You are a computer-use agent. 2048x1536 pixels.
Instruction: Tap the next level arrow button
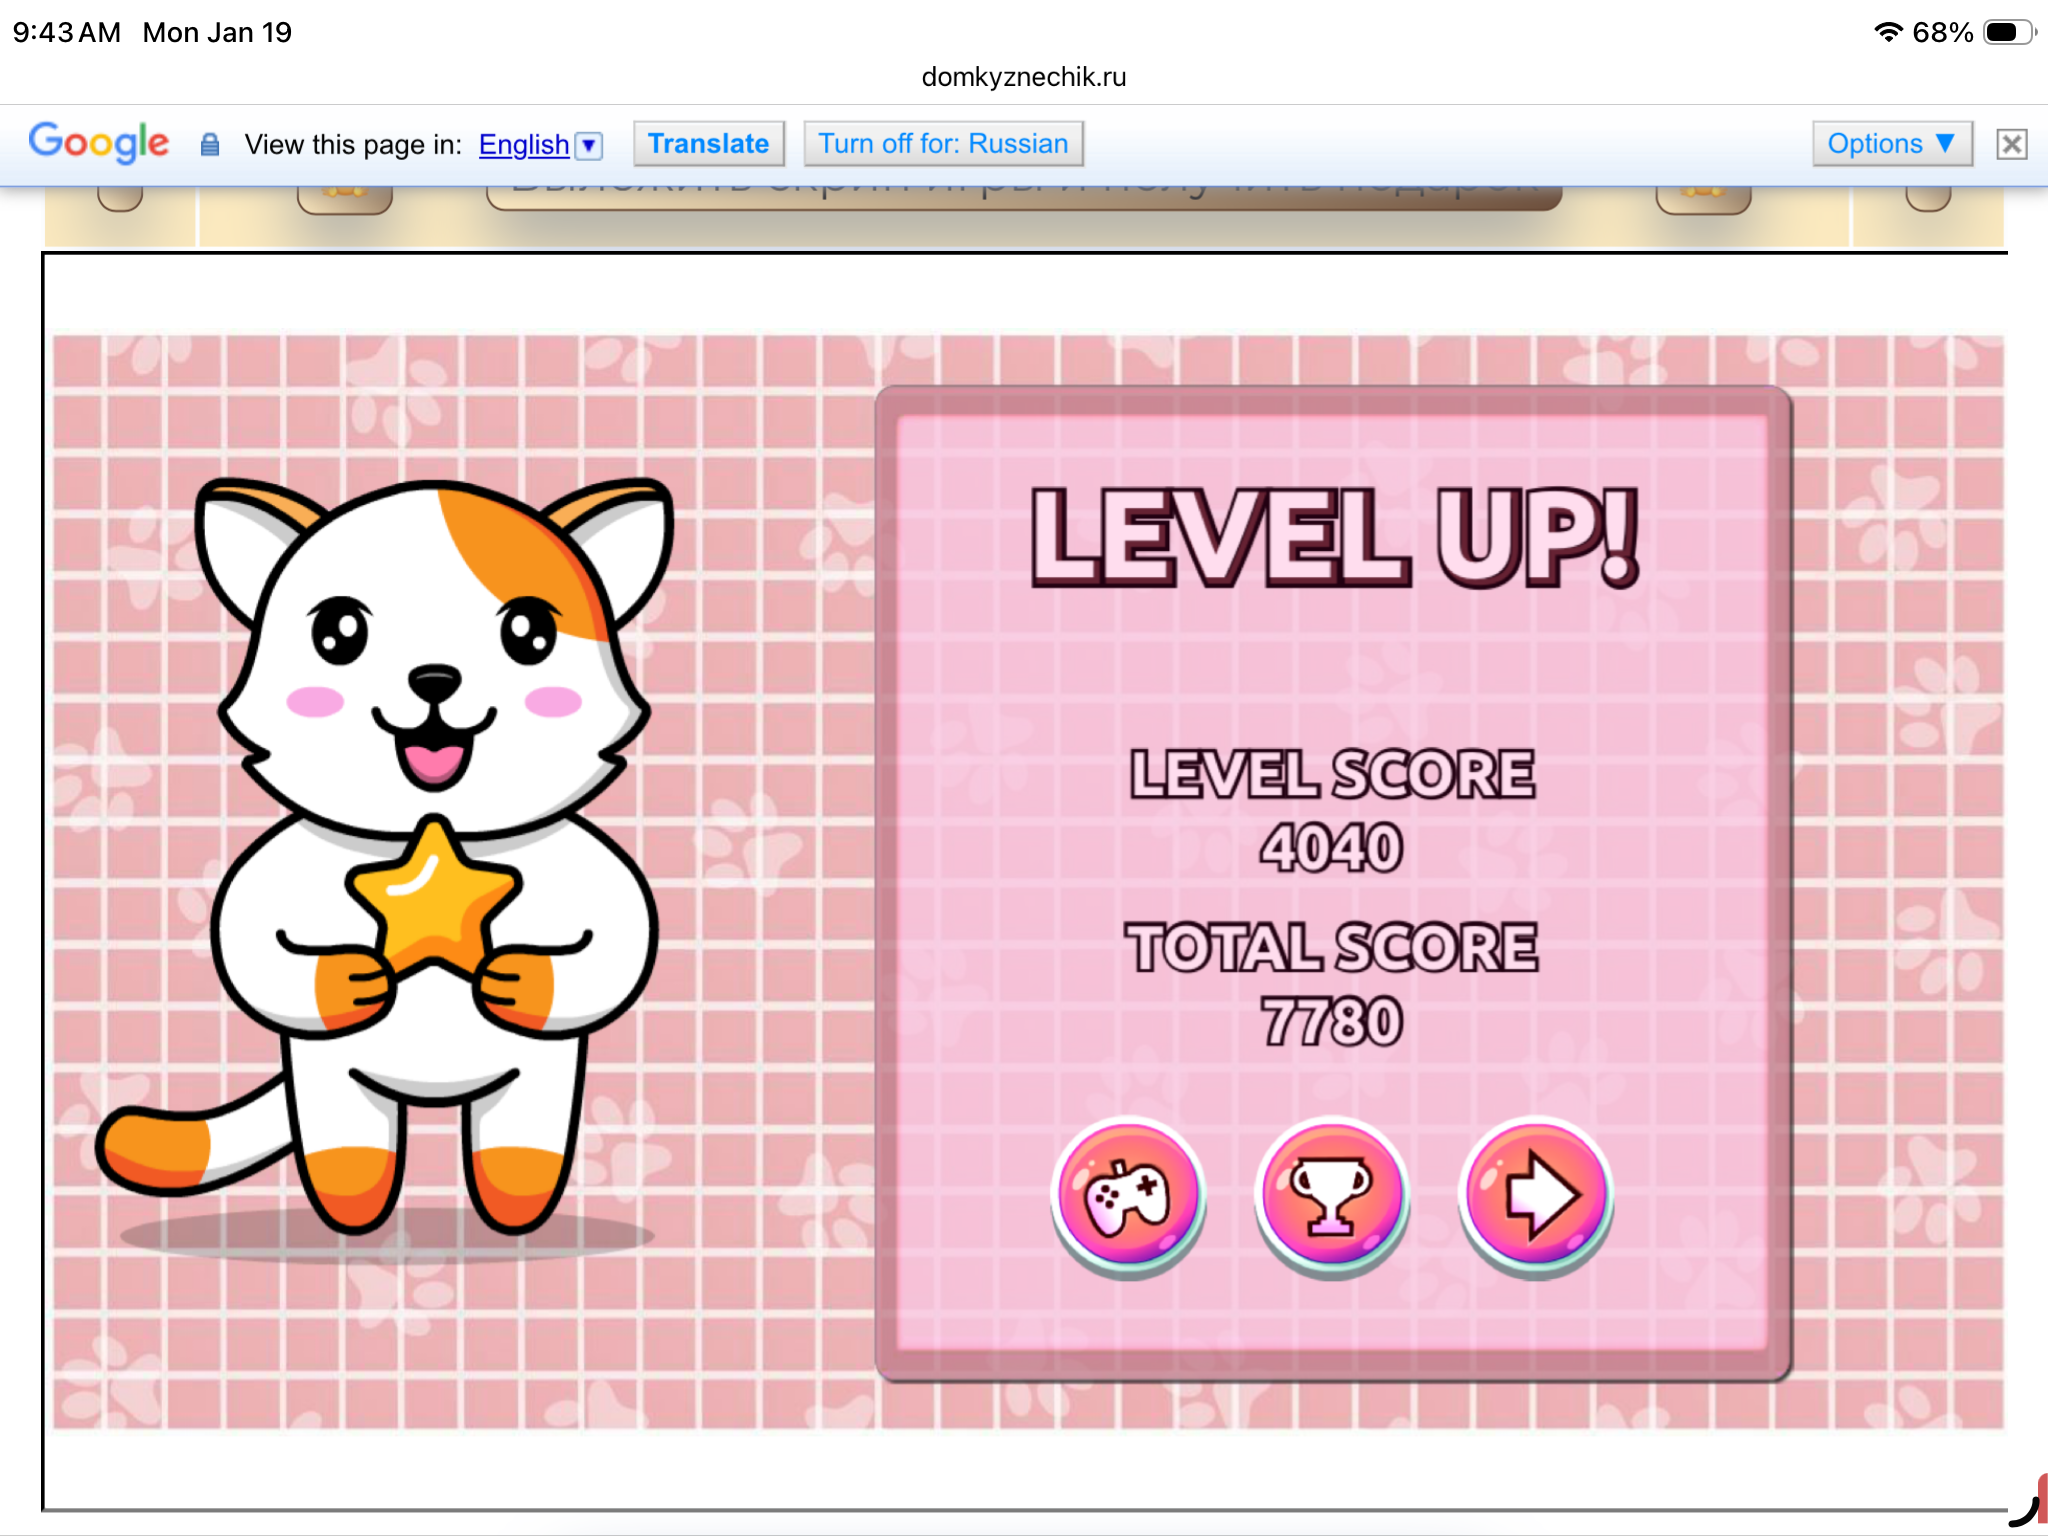click(1535, 1195)
